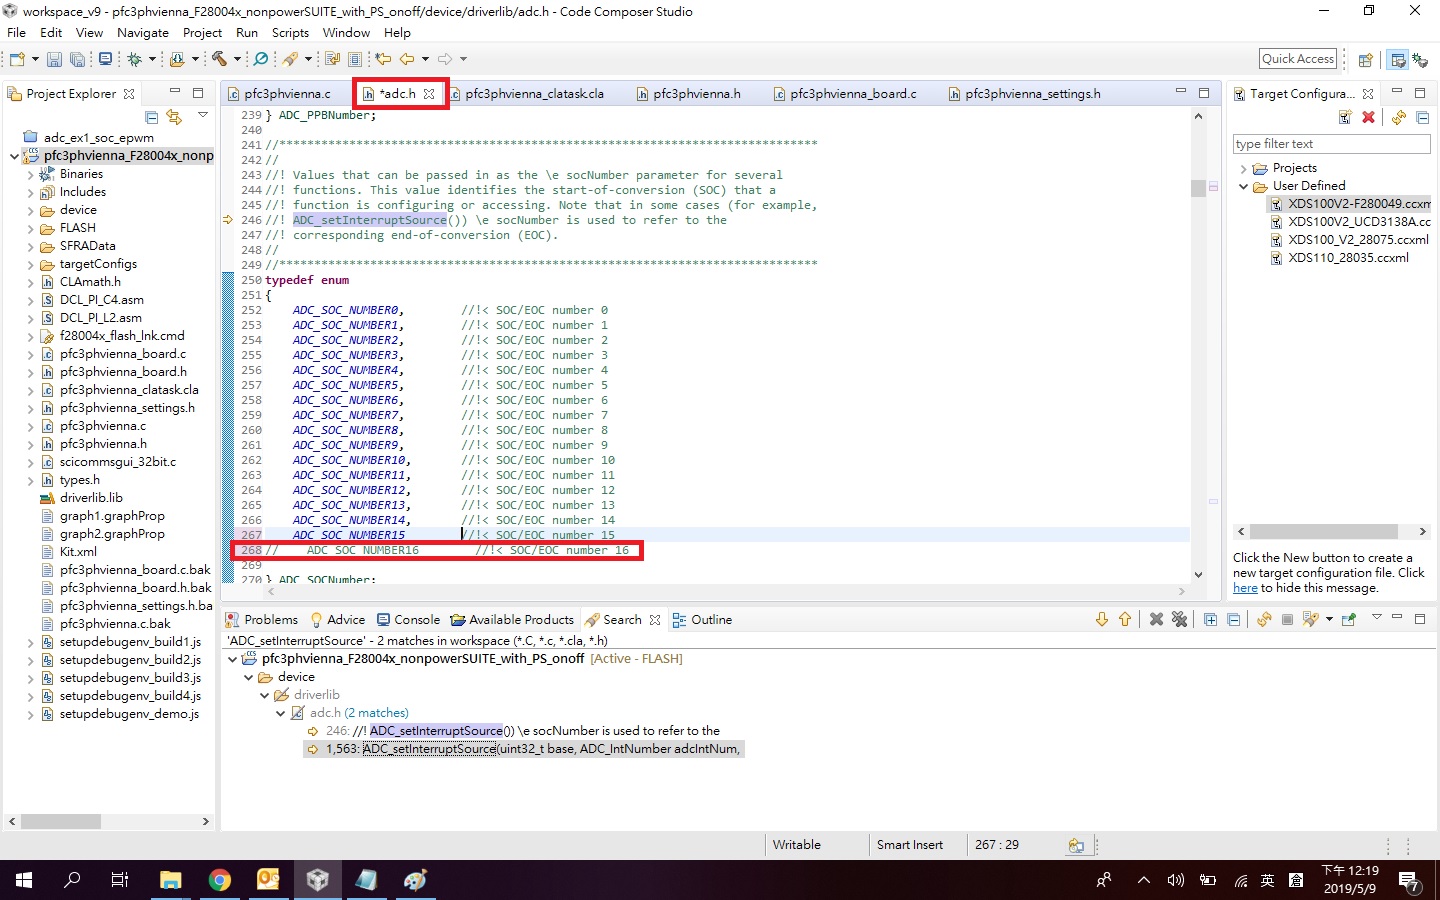
Task: Click the editor vertical scrollbar thumb
Action: coord(1198,188)
